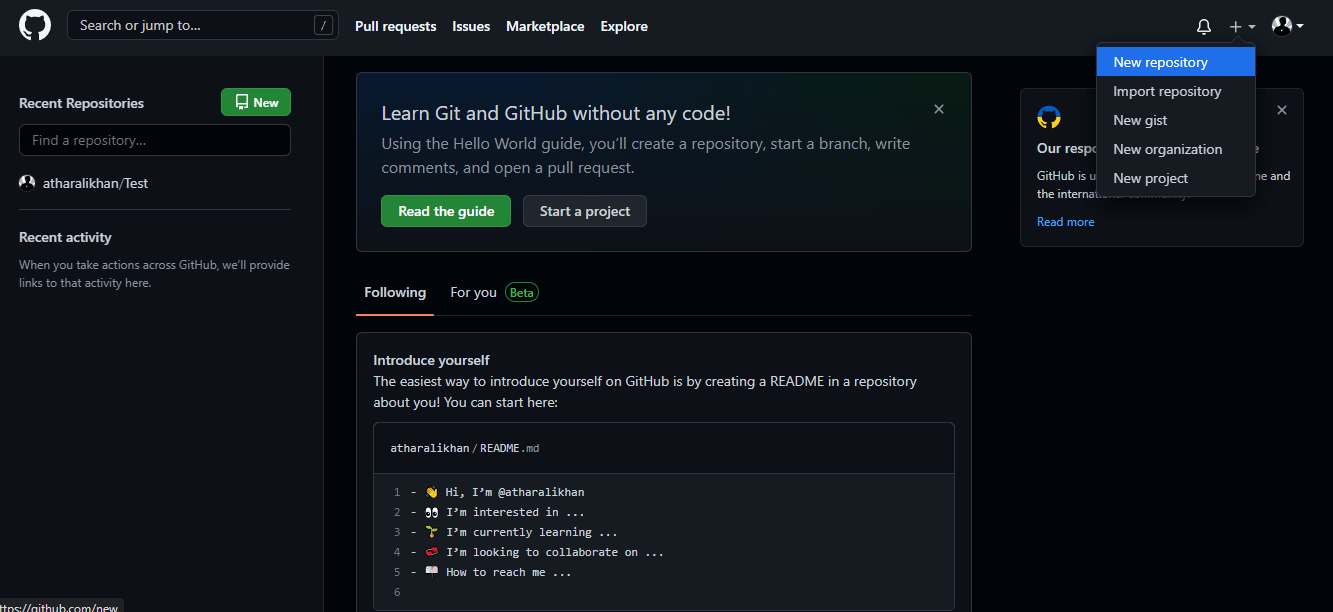This screenshot has height=612, width=1333.
Task: Click the Read the guide button
Action: (x=446, y=211)
